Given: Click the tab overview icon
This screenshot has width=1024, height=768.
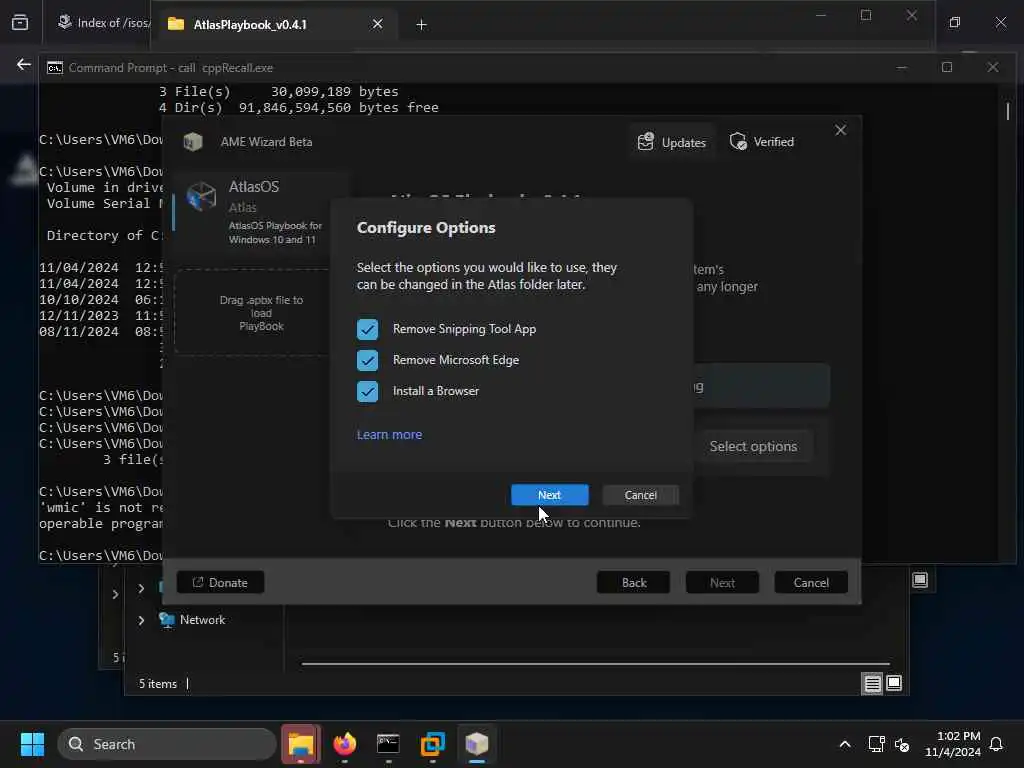Looking at the screenshot, I should 20,23.
